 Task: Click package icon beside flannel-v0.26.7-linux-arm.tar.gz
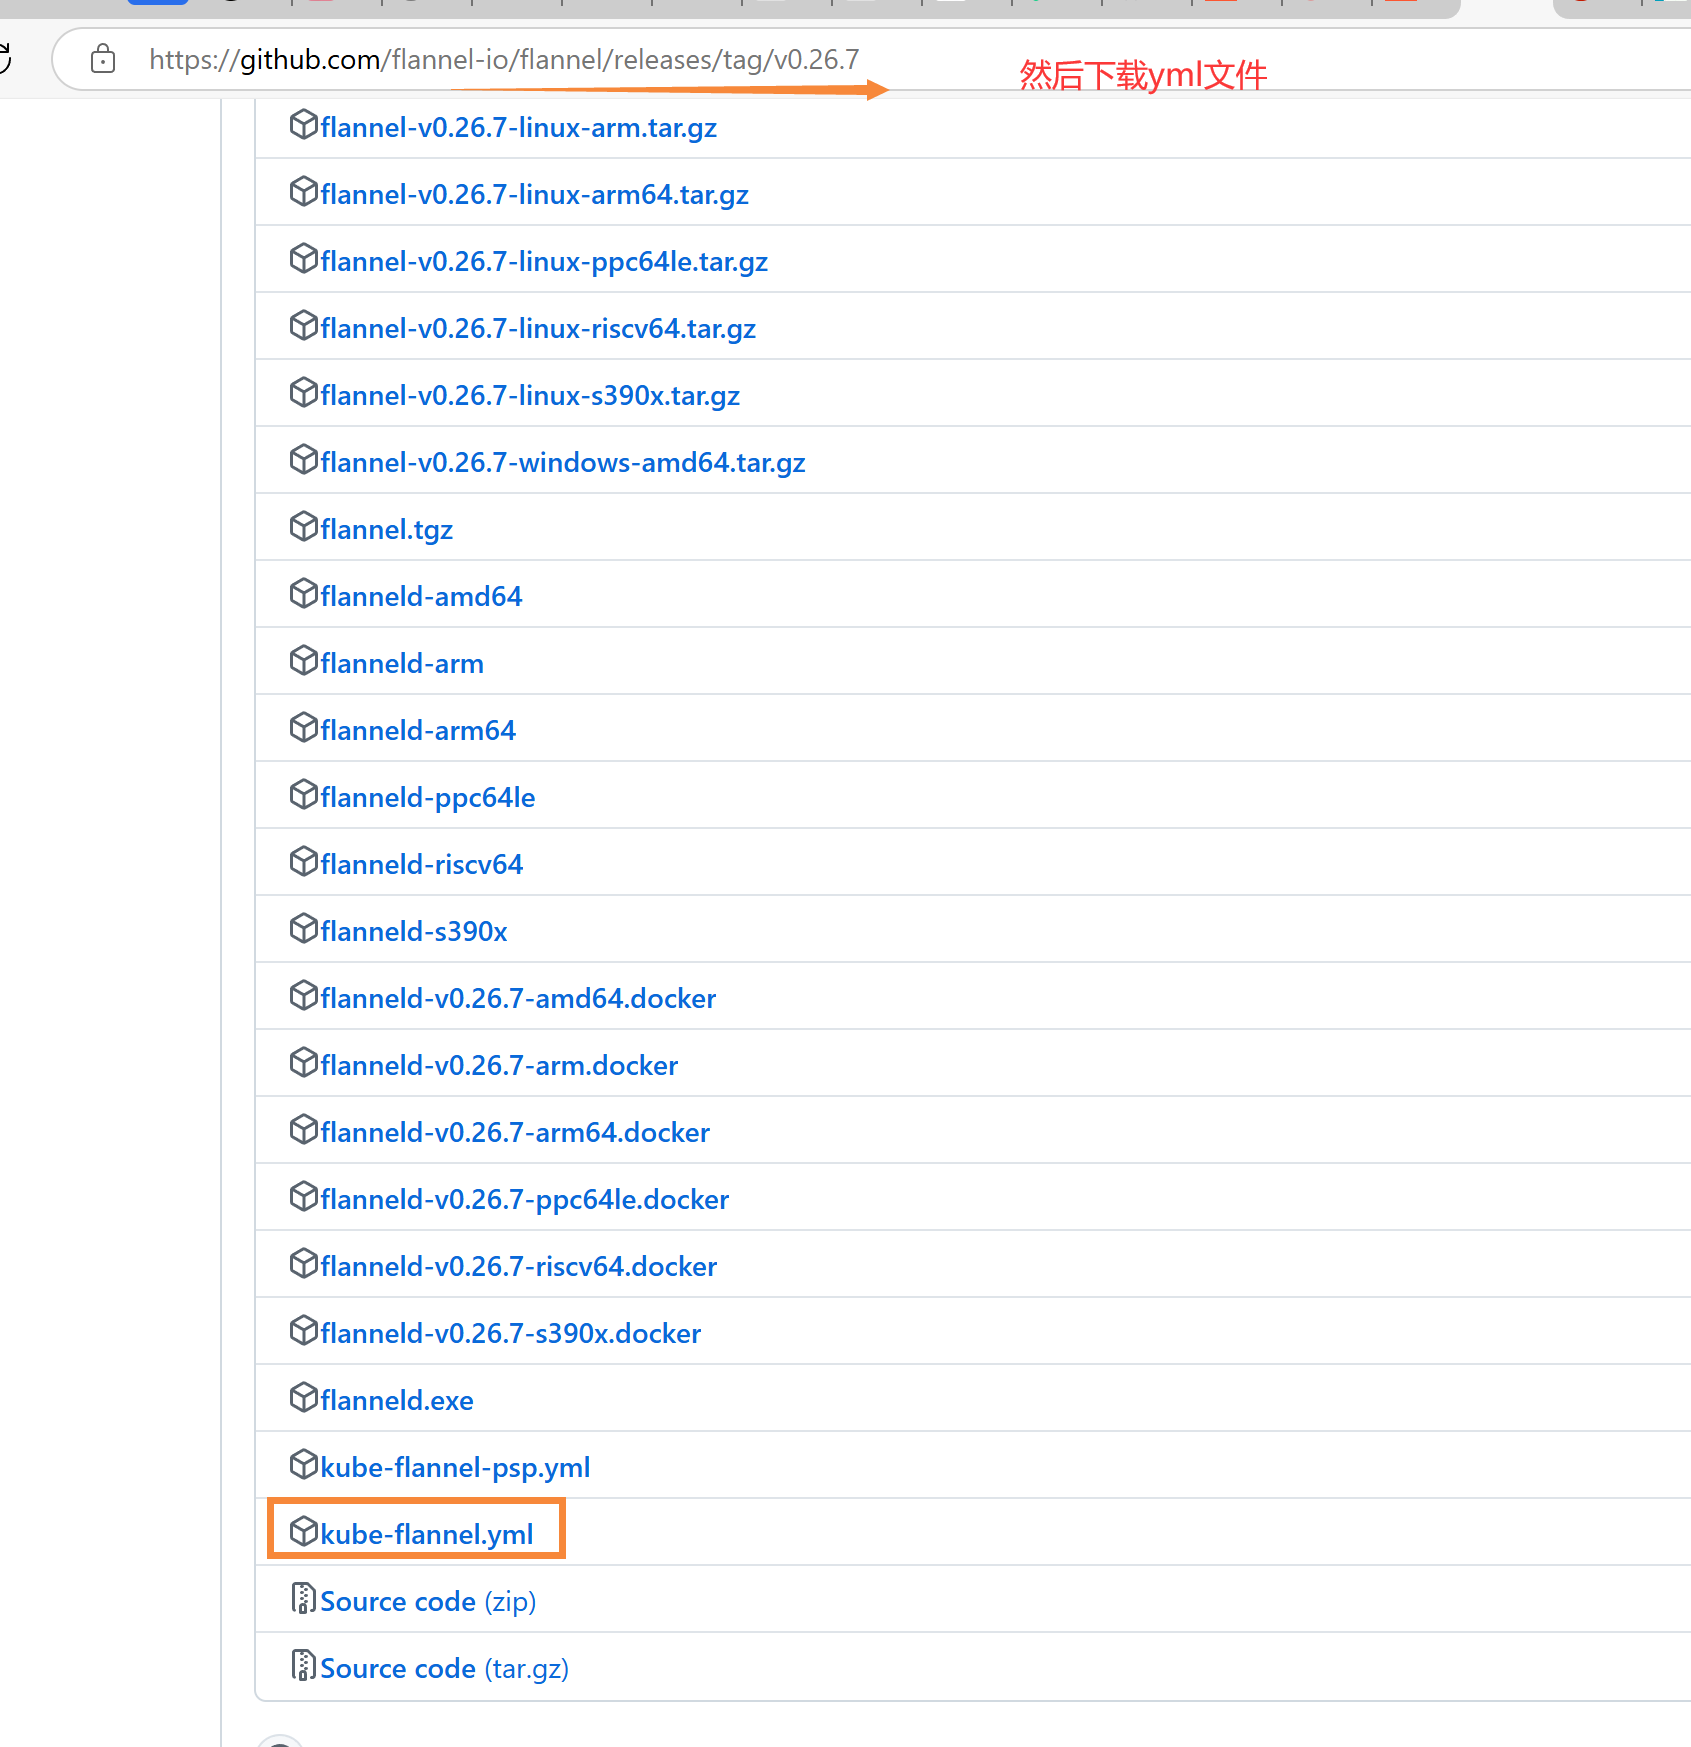(303, 124)
